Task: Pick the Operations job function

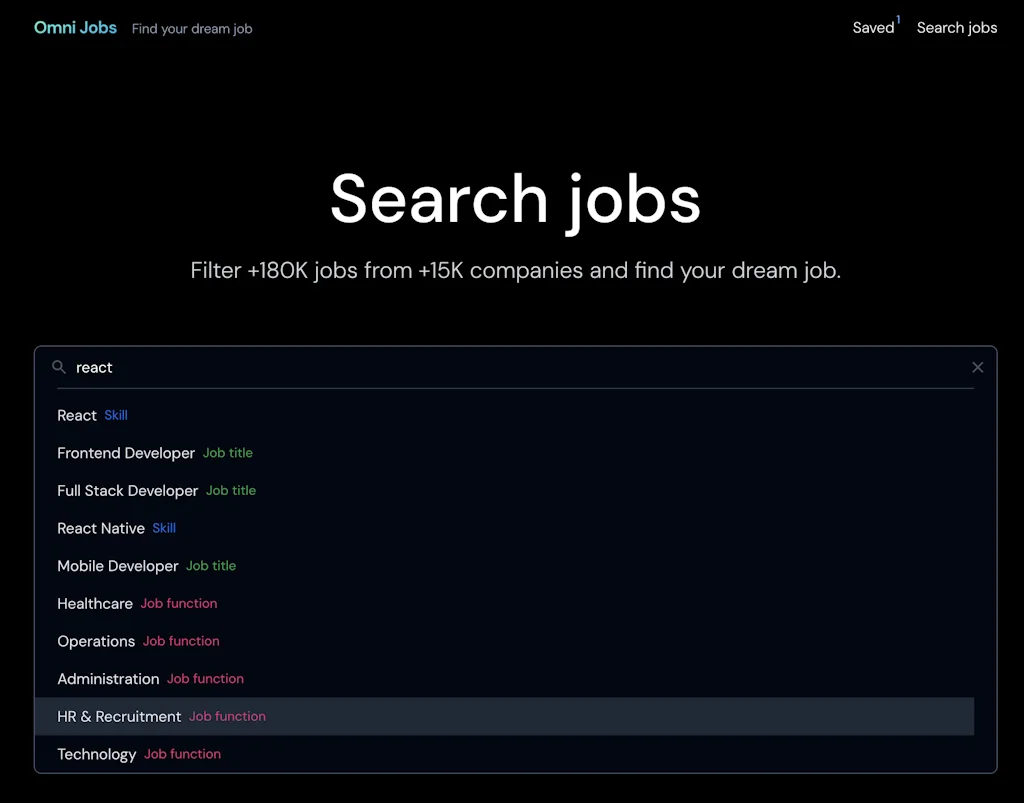Action: pyautogui.click(x=96, y=641)
